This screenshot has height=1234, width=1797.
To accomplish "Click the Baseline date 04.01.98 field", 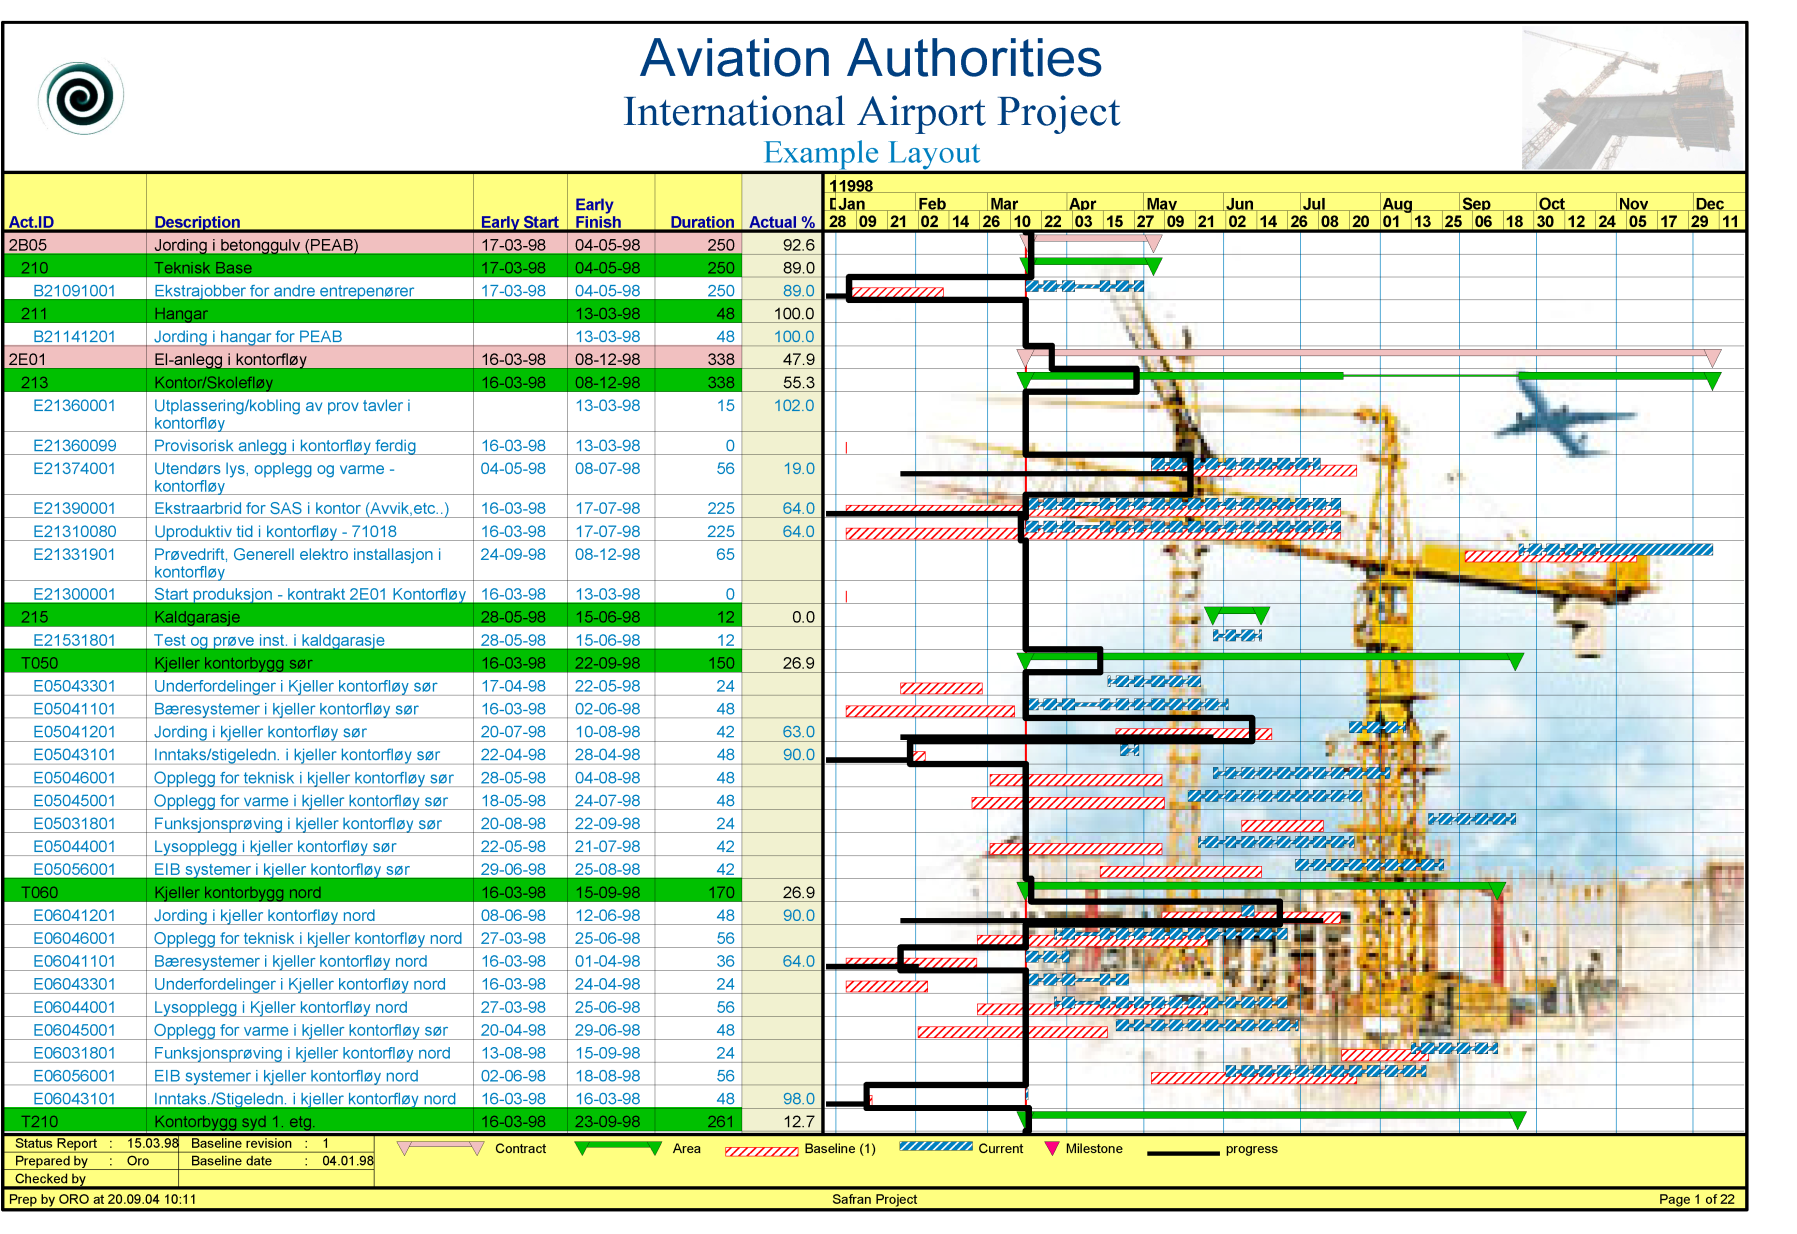I will [347, 1162].
